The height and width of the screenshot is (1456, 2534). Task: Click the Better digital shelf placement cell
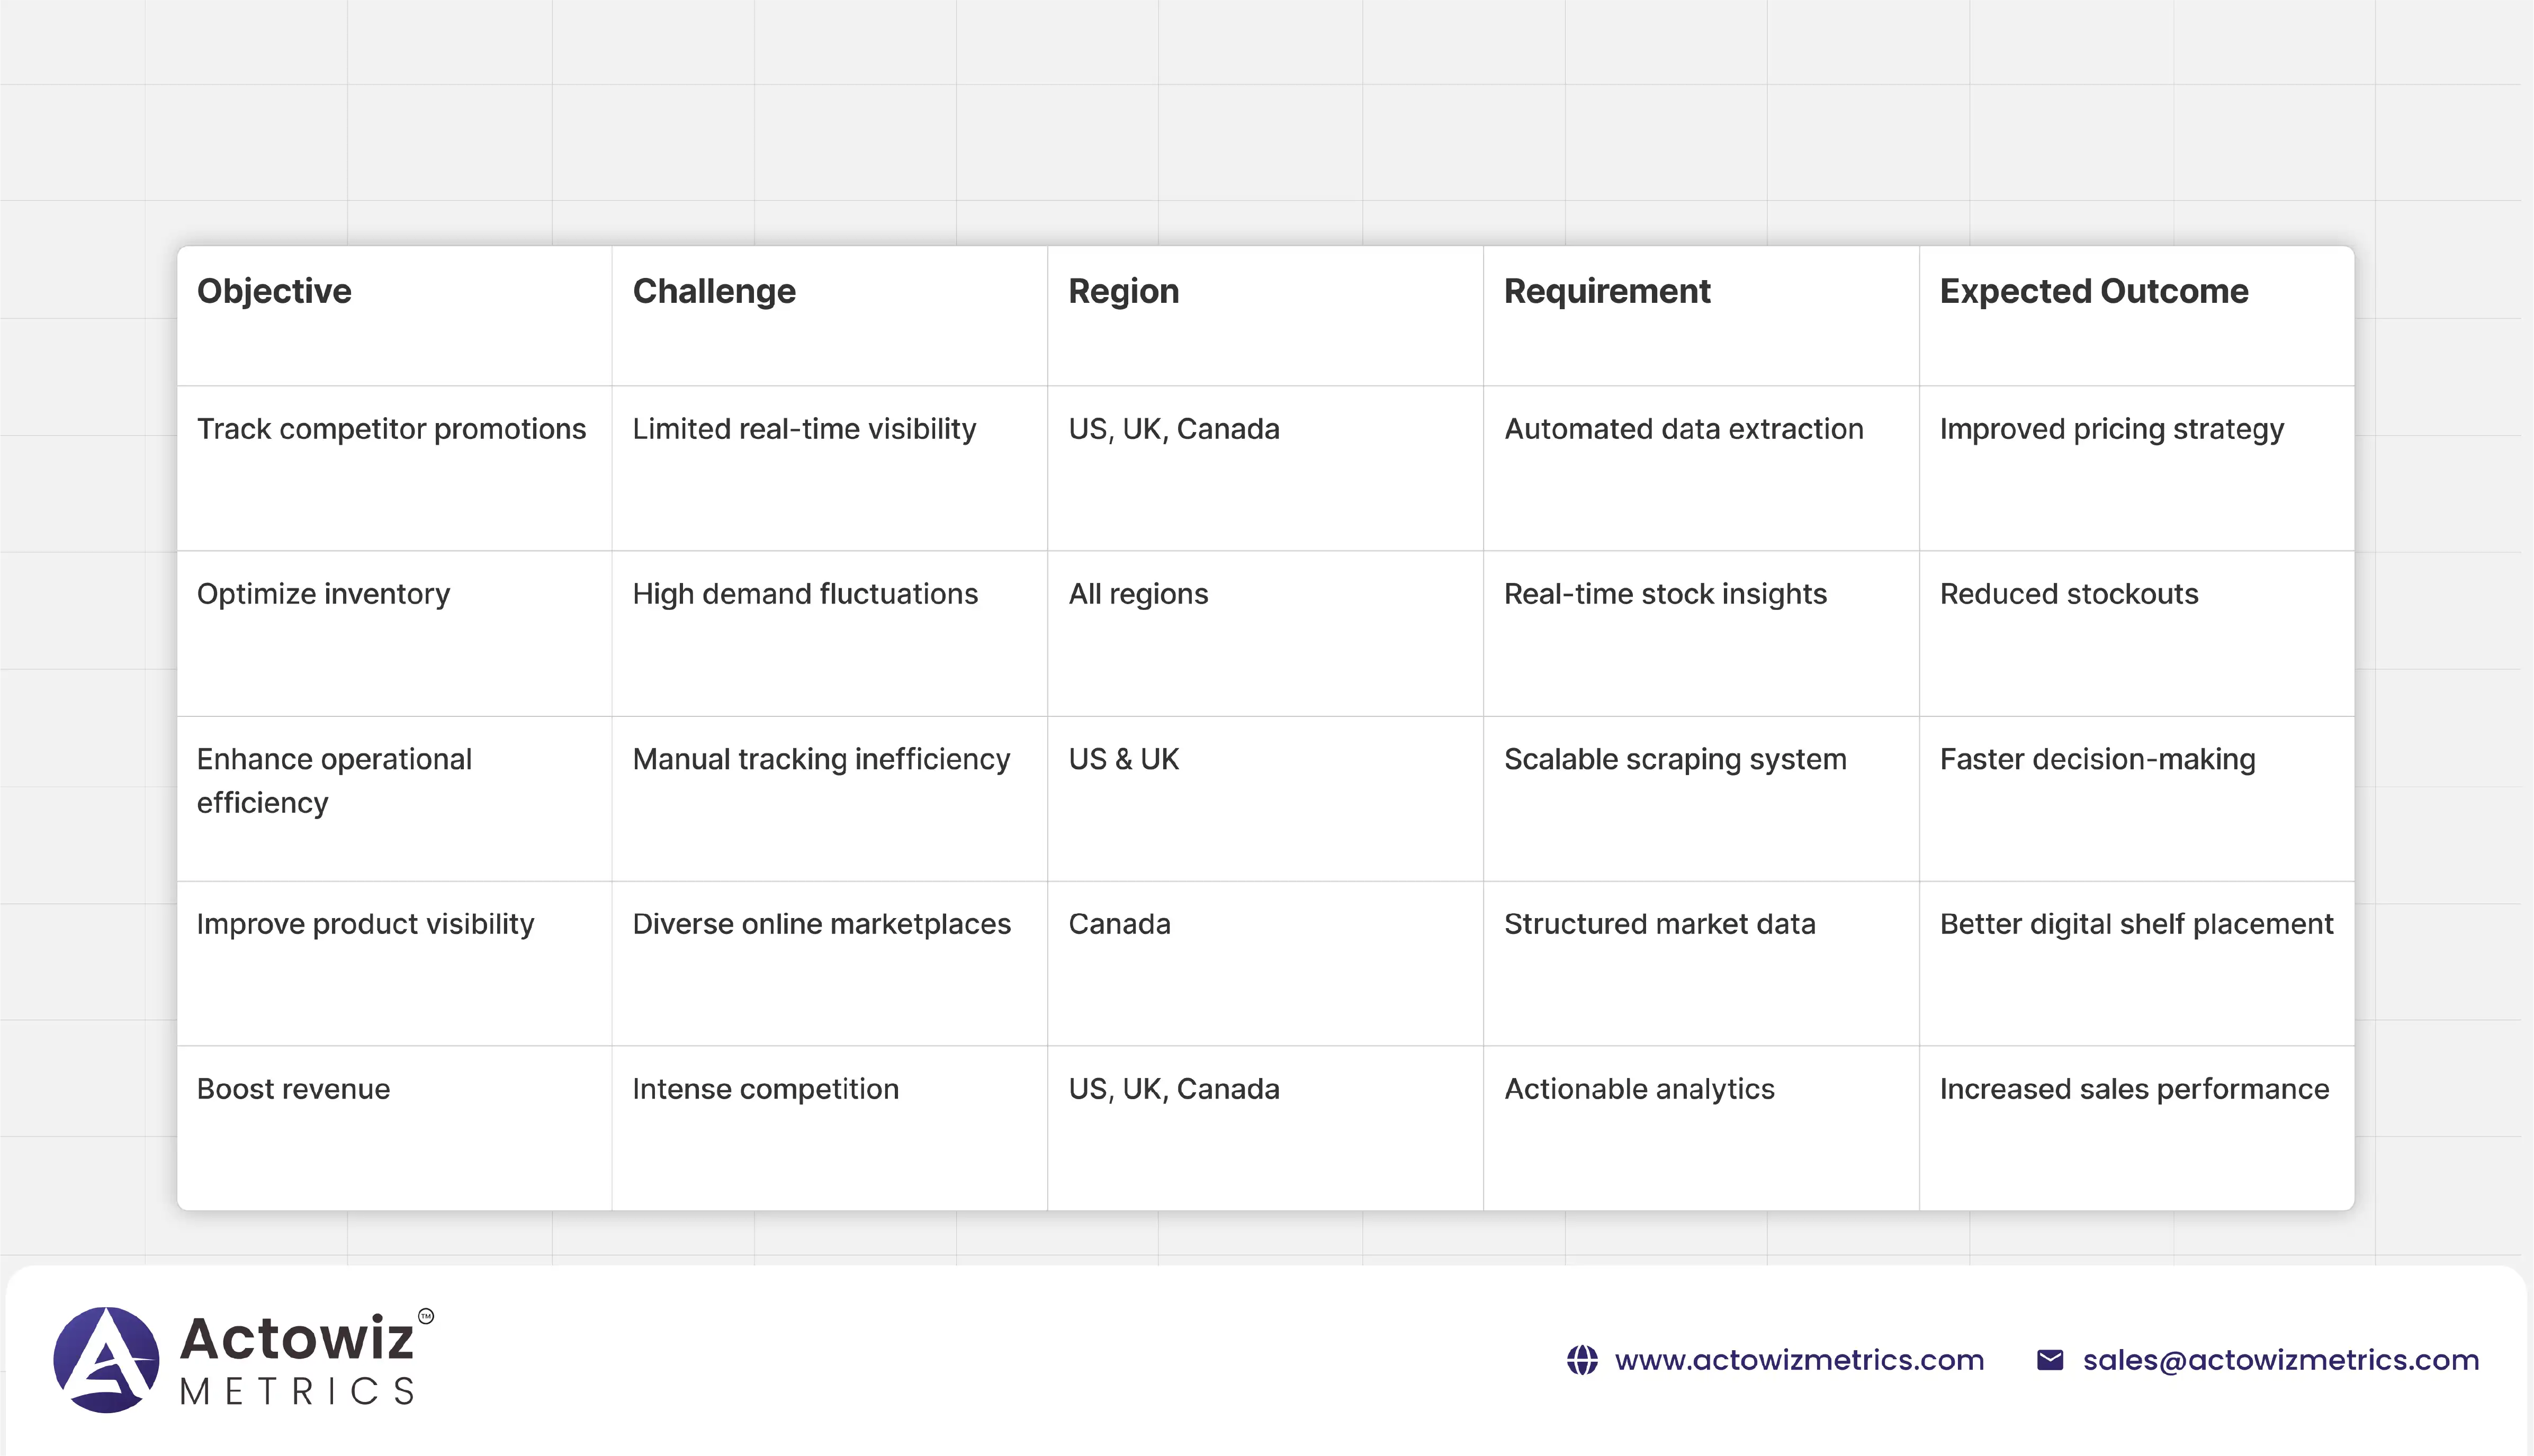2136,924
